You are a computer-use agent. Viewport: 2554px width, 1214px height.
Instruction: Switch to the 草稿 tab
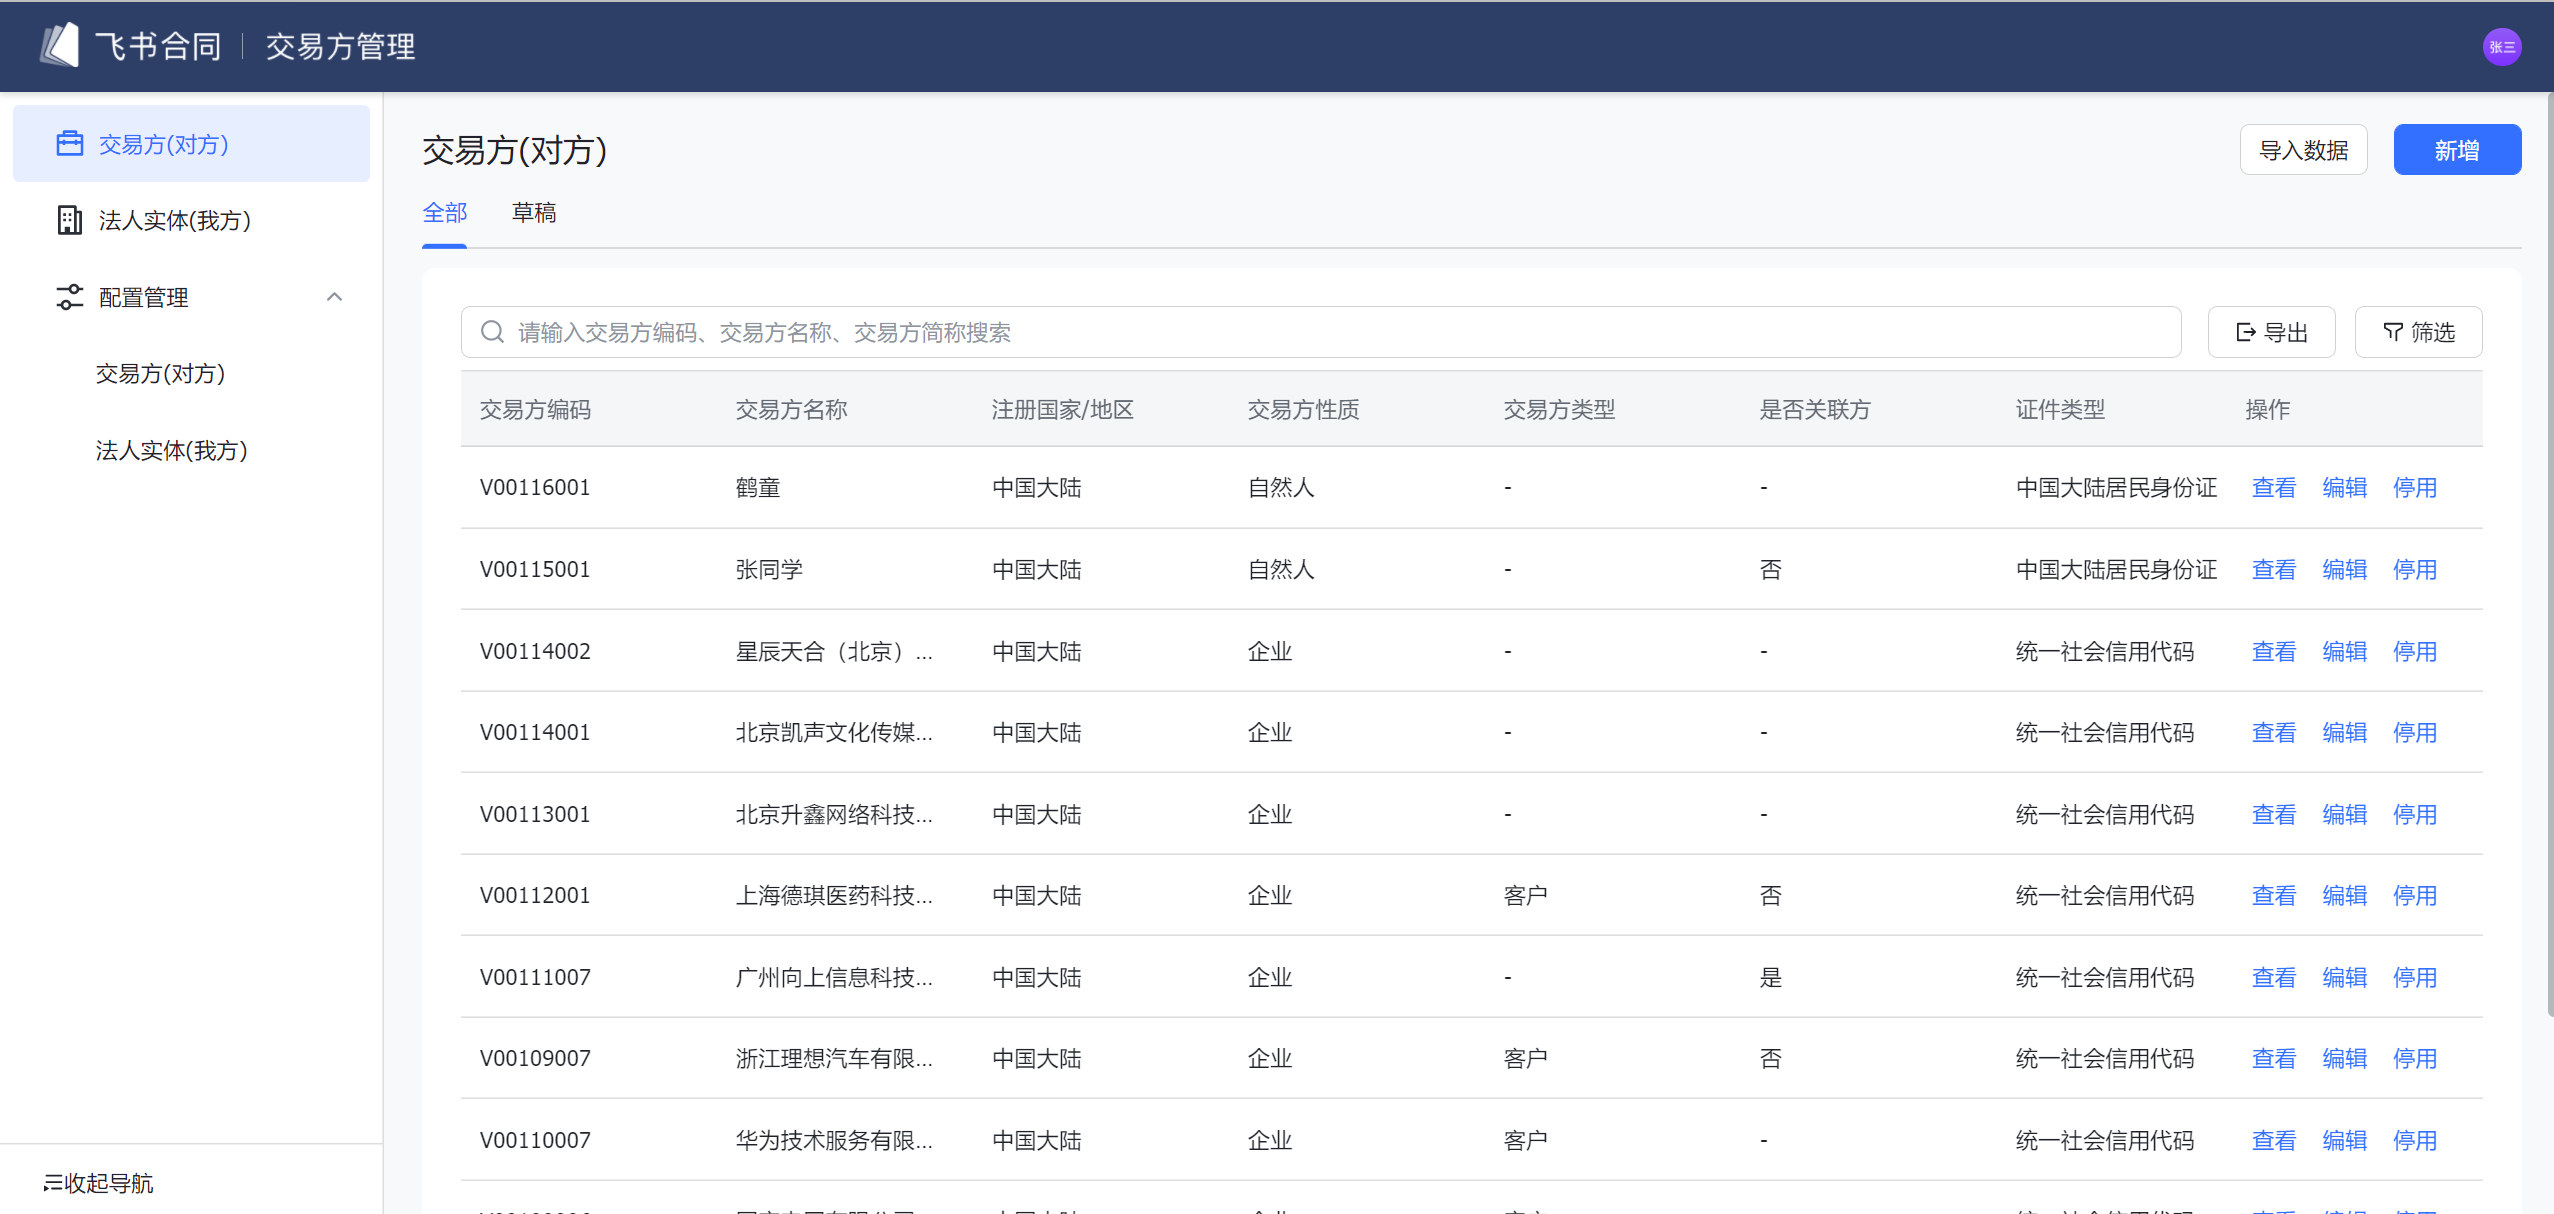(x=534, y=213)
